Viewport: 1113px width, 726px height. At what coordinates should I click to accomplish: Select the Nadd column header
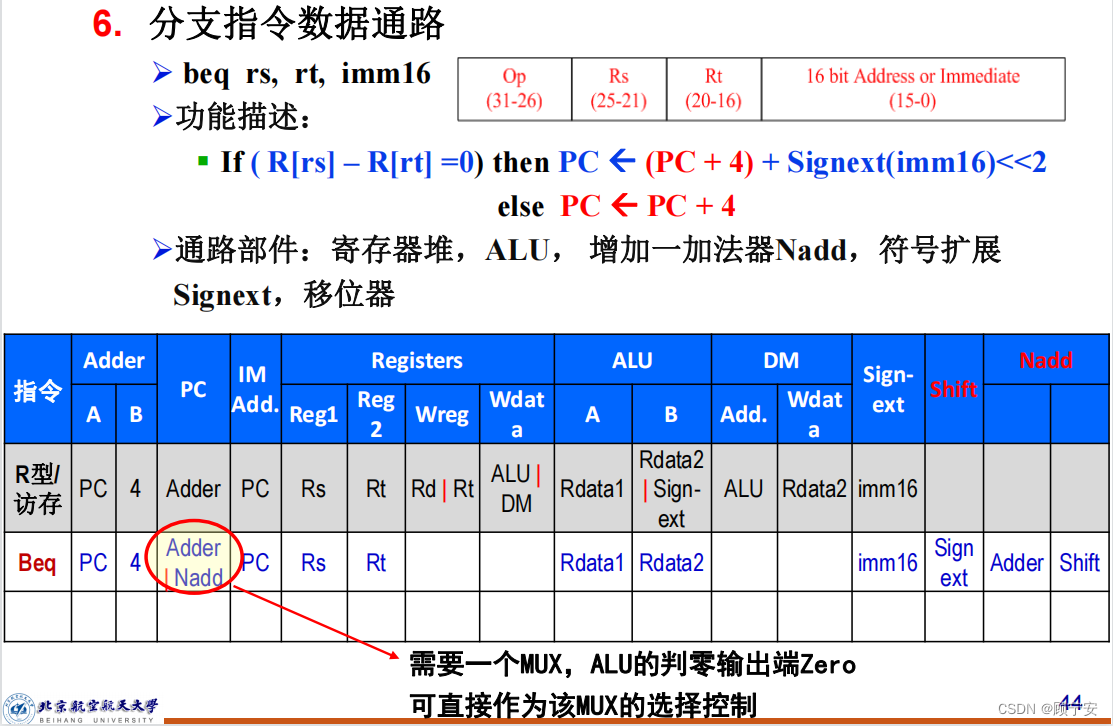(1045, 360)
